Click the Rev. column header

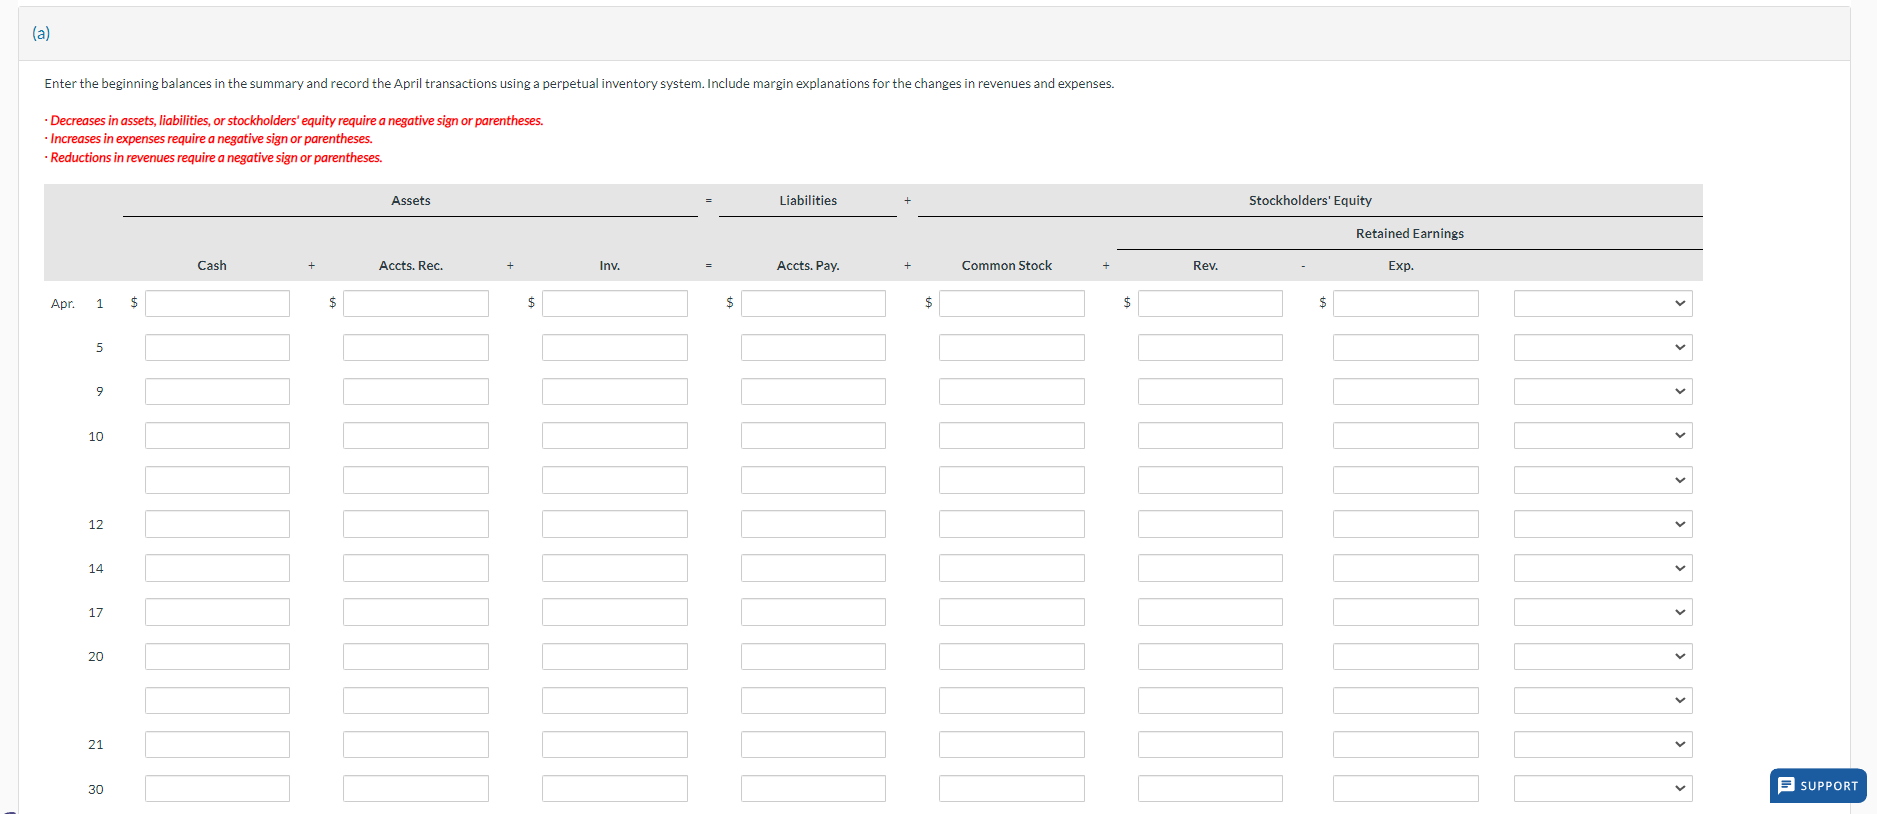click(1205, 265)
